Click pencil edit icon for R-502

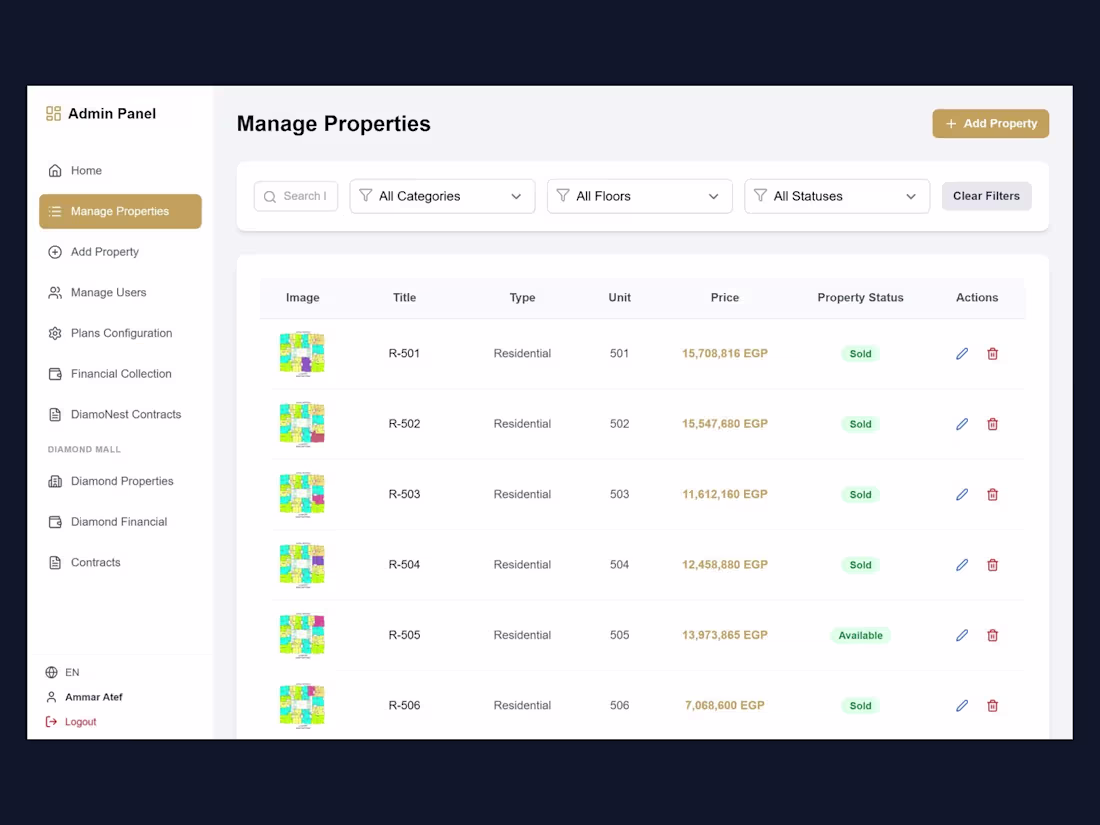(x=962, y=424)
